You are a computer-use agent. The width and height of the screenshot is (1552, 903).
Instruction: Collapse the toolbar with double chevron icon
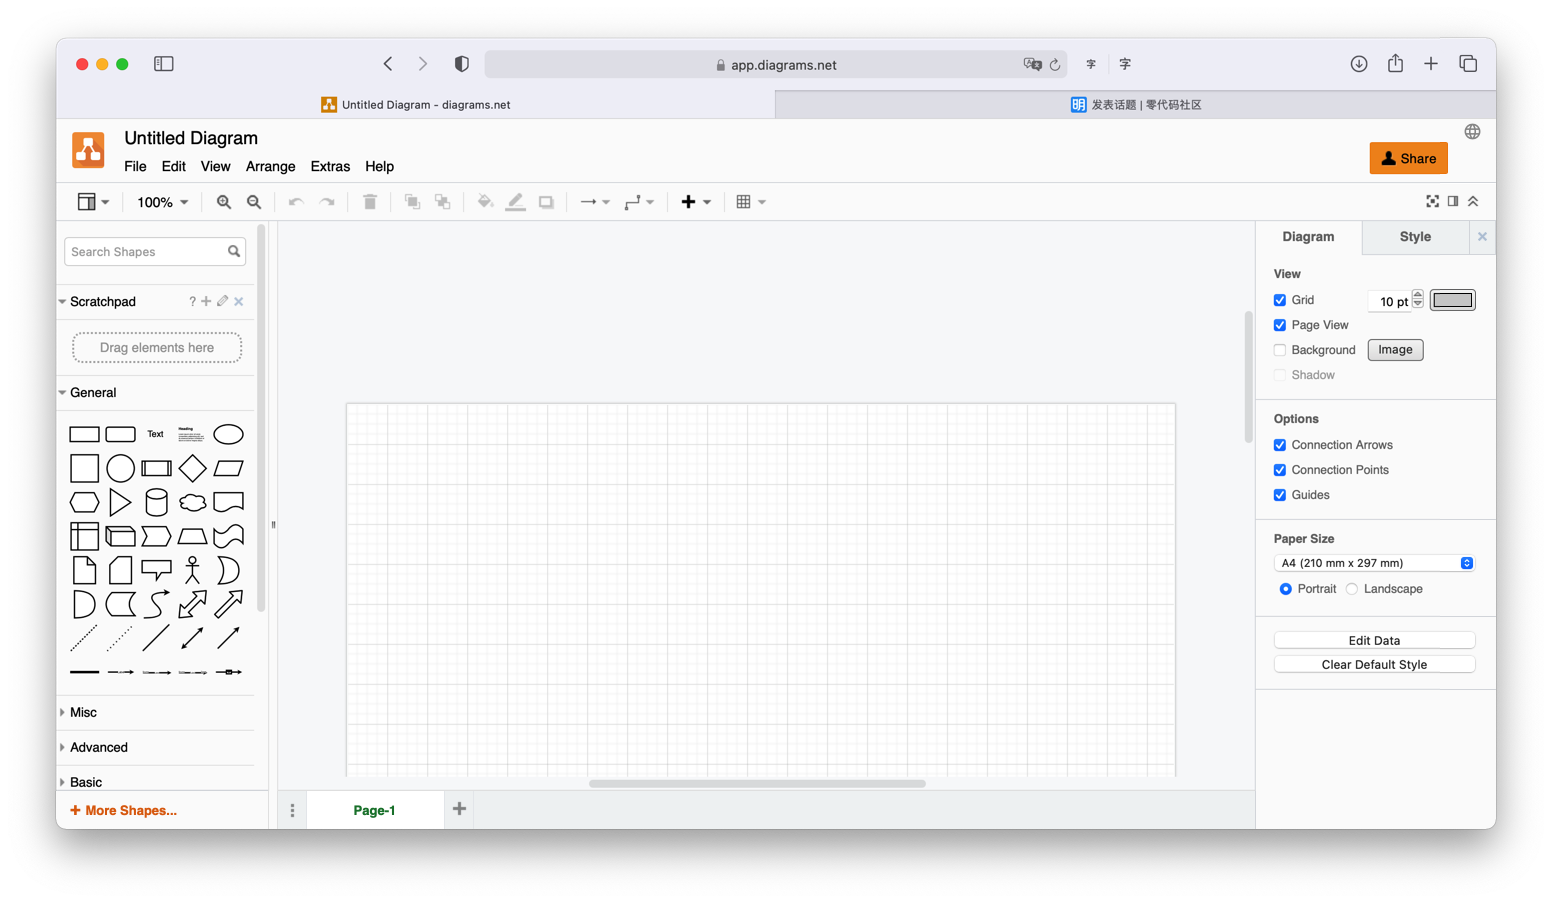[1473, 201]
